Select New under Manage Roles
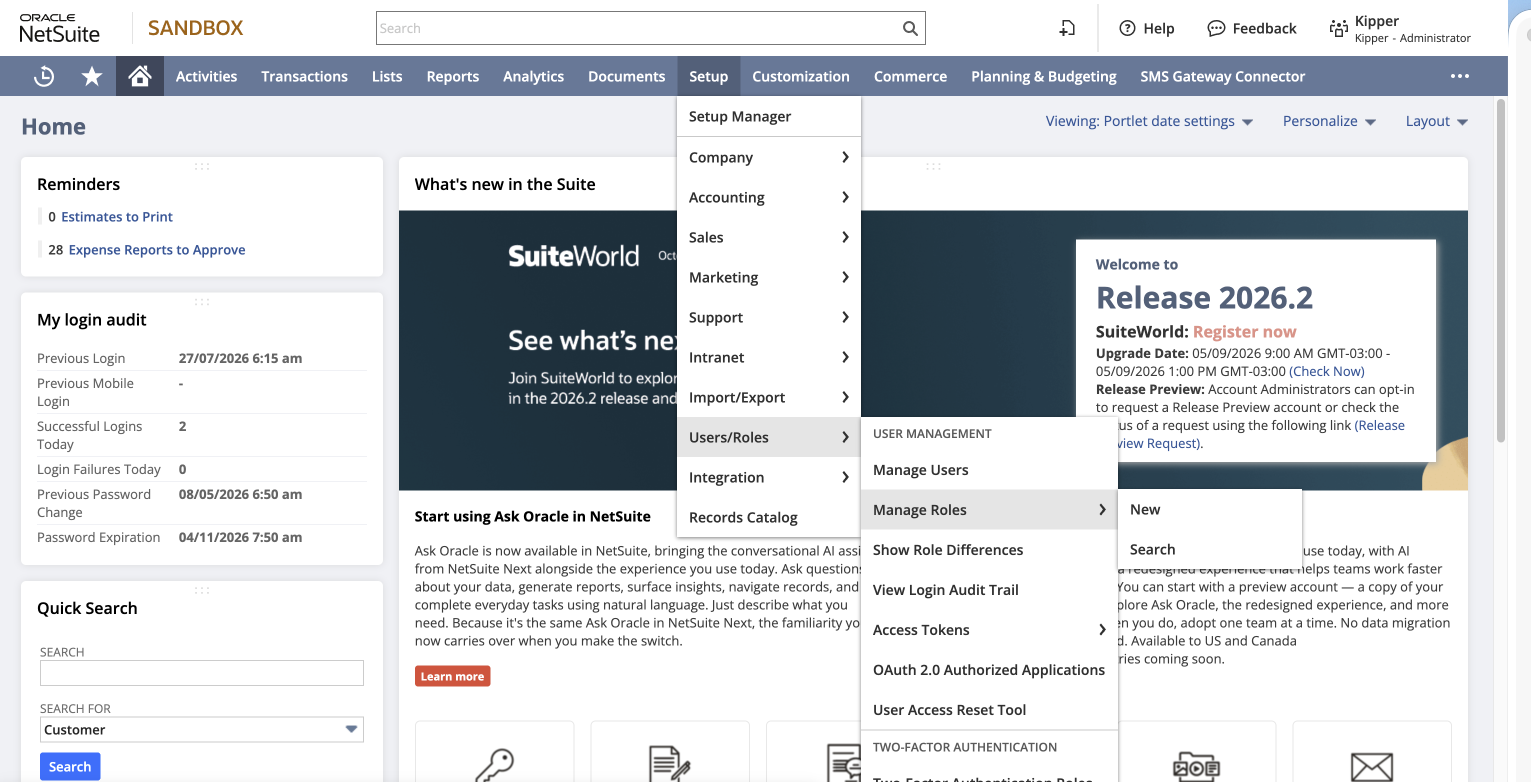1531x782 pixels. point(1209,509)
